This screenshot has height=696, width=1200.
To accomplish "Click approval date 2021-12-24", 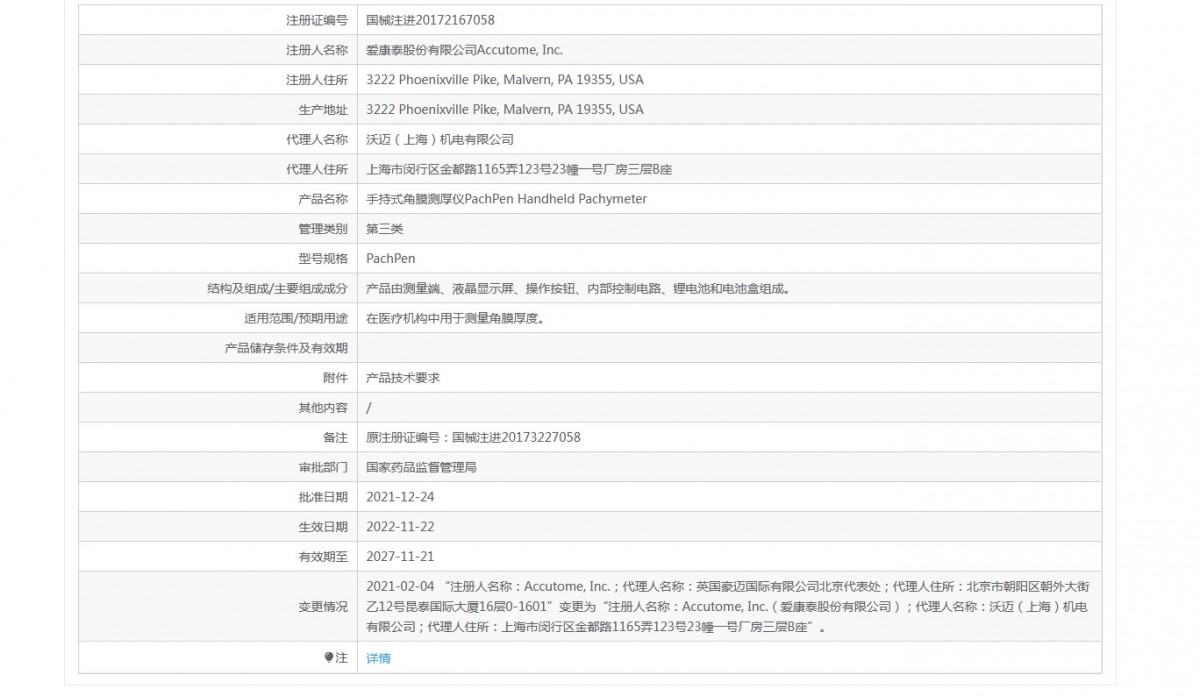I will coord(400,497).
